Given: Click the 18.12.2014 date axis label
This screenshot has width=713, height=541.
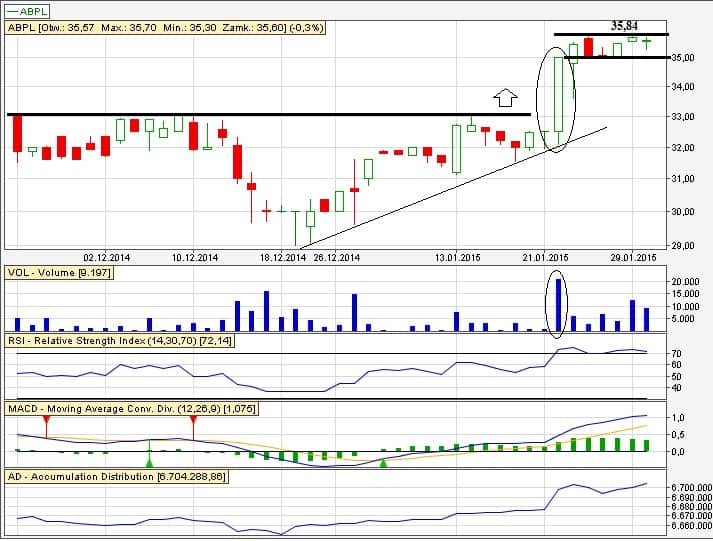Looking at the screenshot, I should [x=281, y=257].
